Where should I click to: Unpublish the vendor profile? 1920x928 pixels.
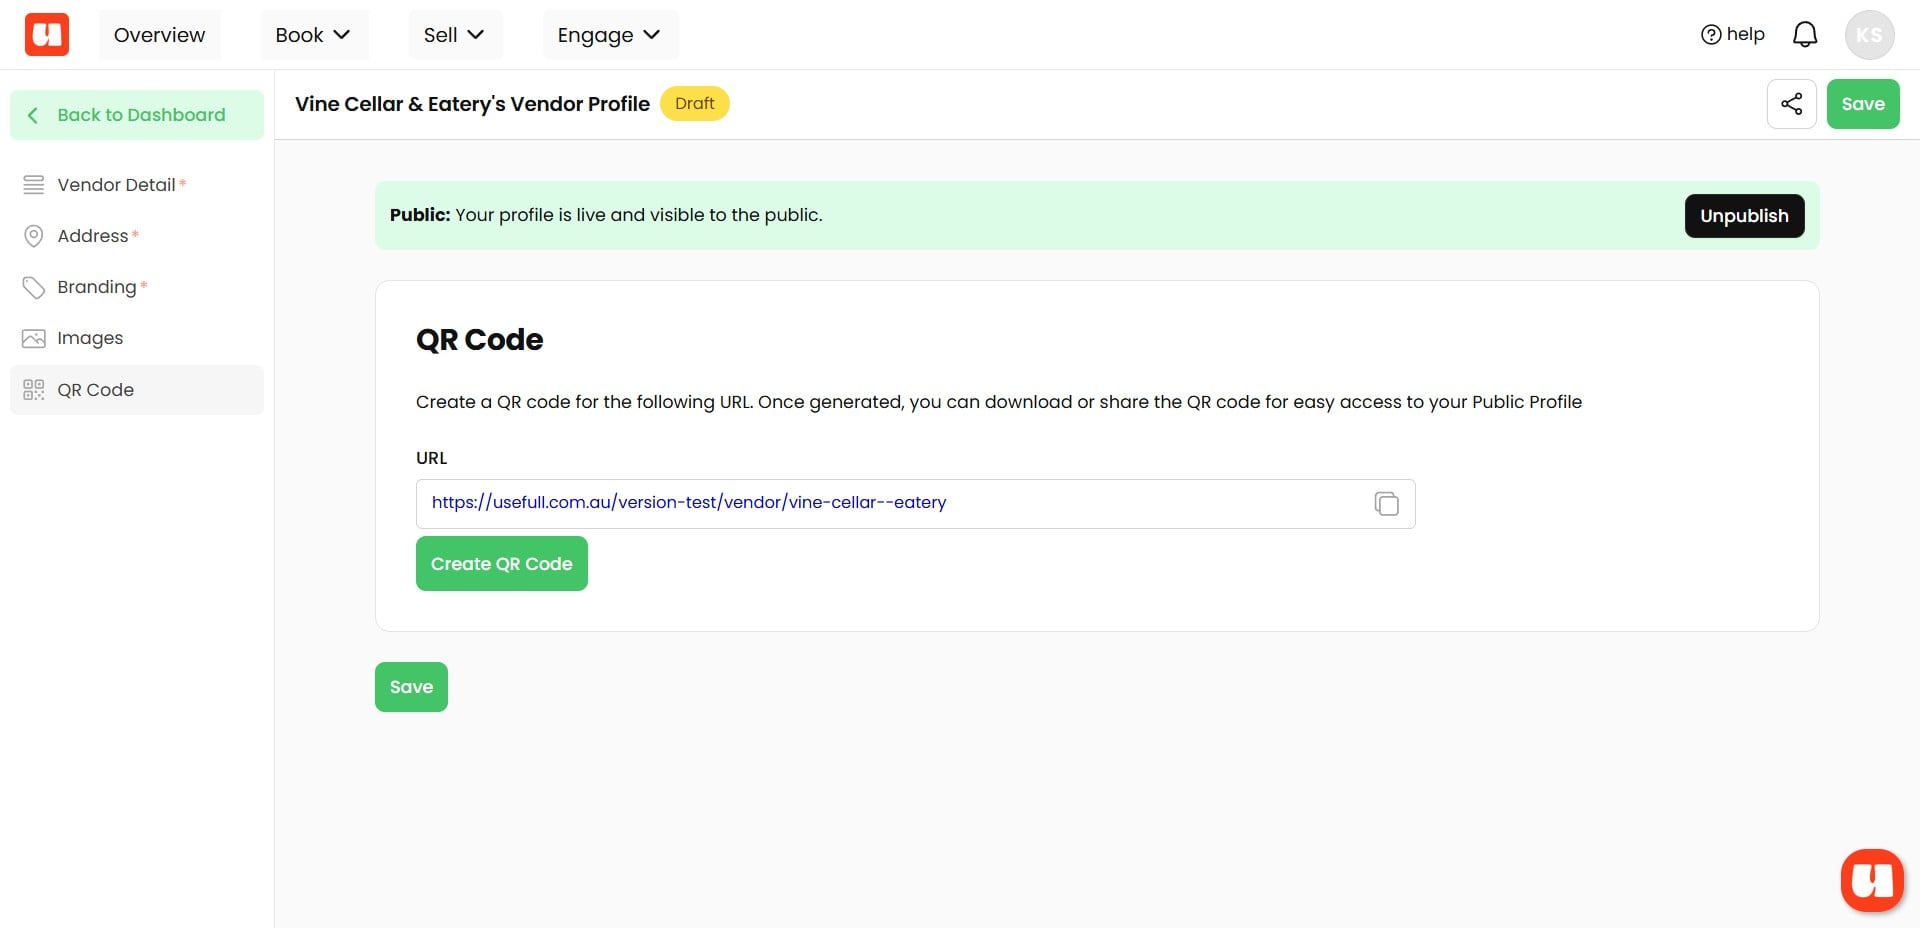tap(1743, 216)
